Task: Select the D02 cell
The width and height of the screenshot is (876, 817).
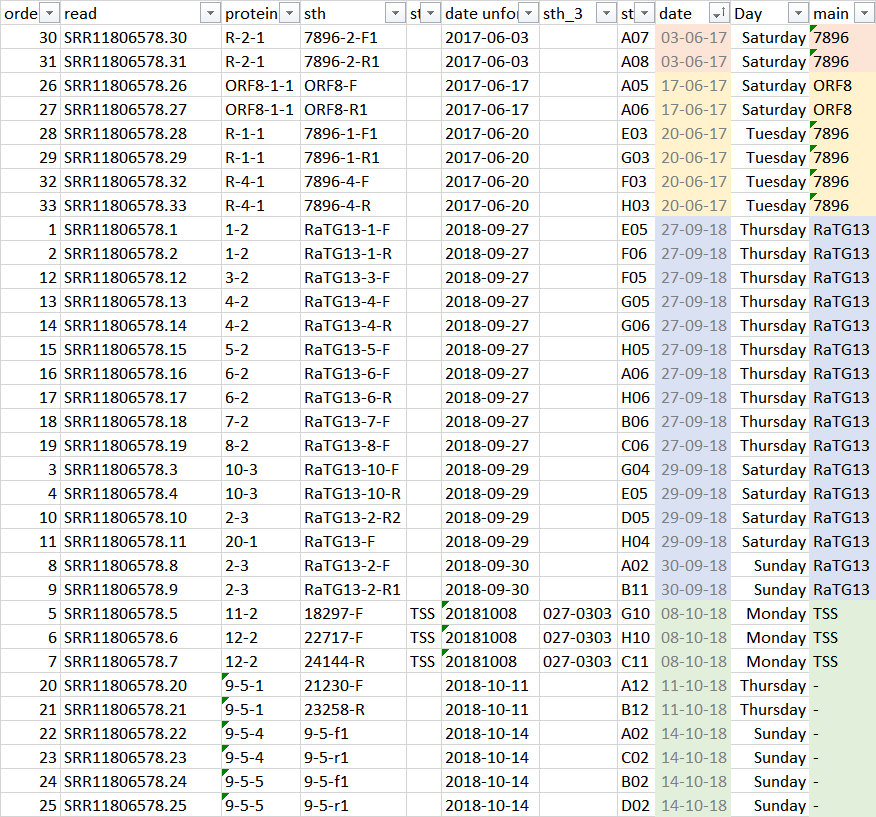Action: coord(636,806)
